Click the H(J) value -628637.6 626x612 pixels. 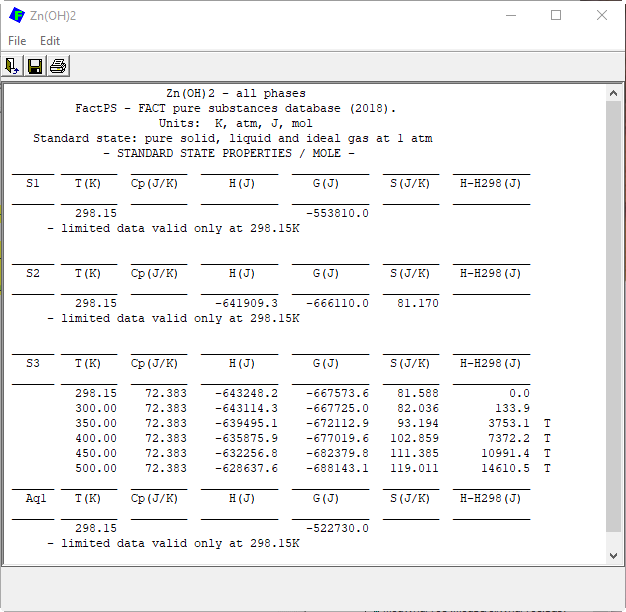coord(246,468)
